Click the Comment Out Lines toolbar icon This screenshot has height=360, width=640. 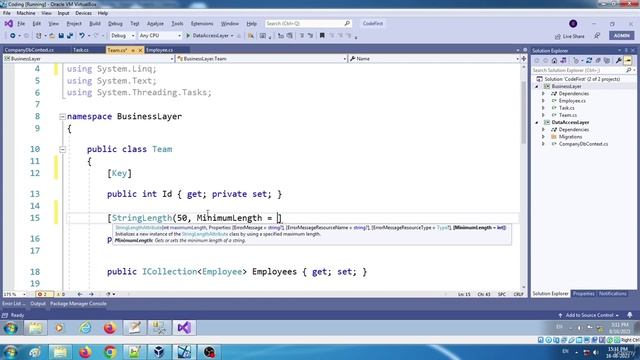tap(302, 36)
